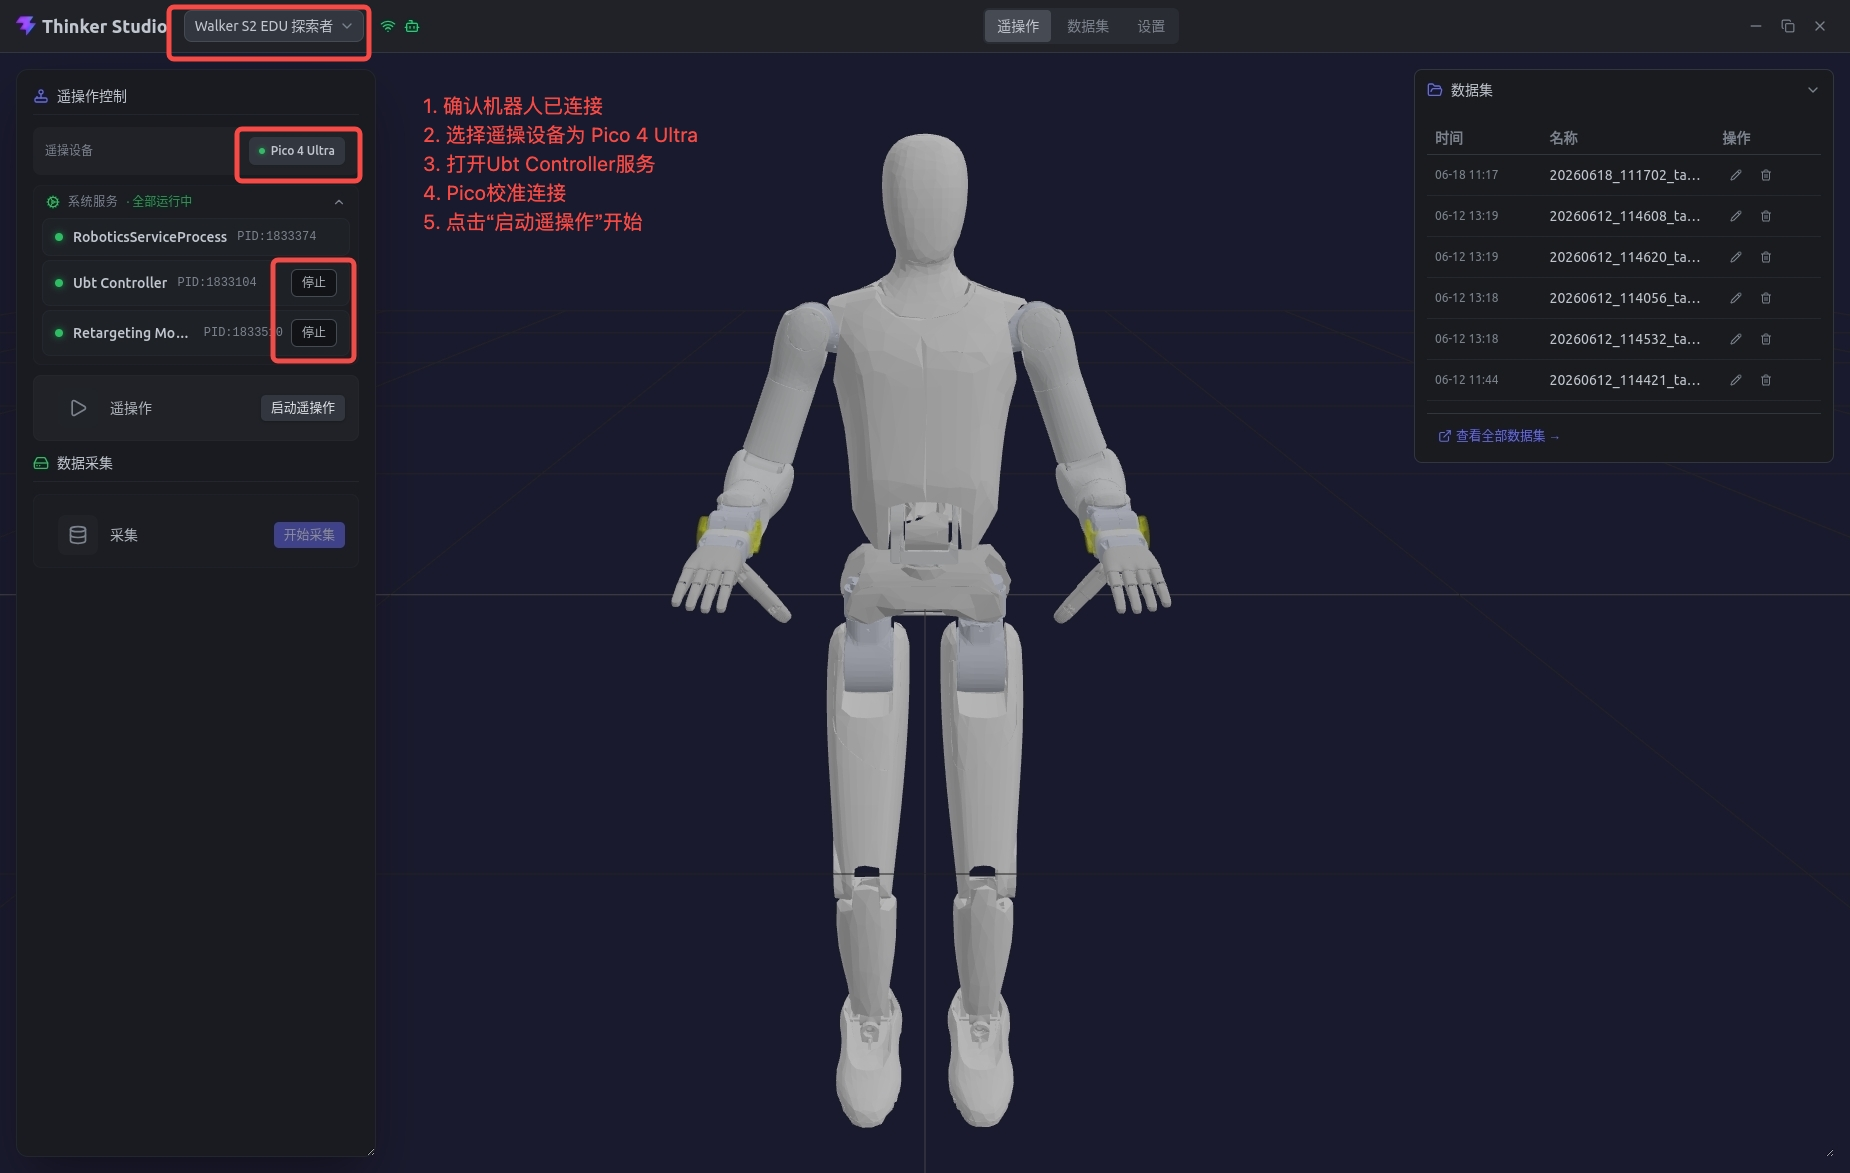Edit the 20260612_114620 dataset name
The height and width of the screenshot is (1173, 1850).
(1736, 257)
